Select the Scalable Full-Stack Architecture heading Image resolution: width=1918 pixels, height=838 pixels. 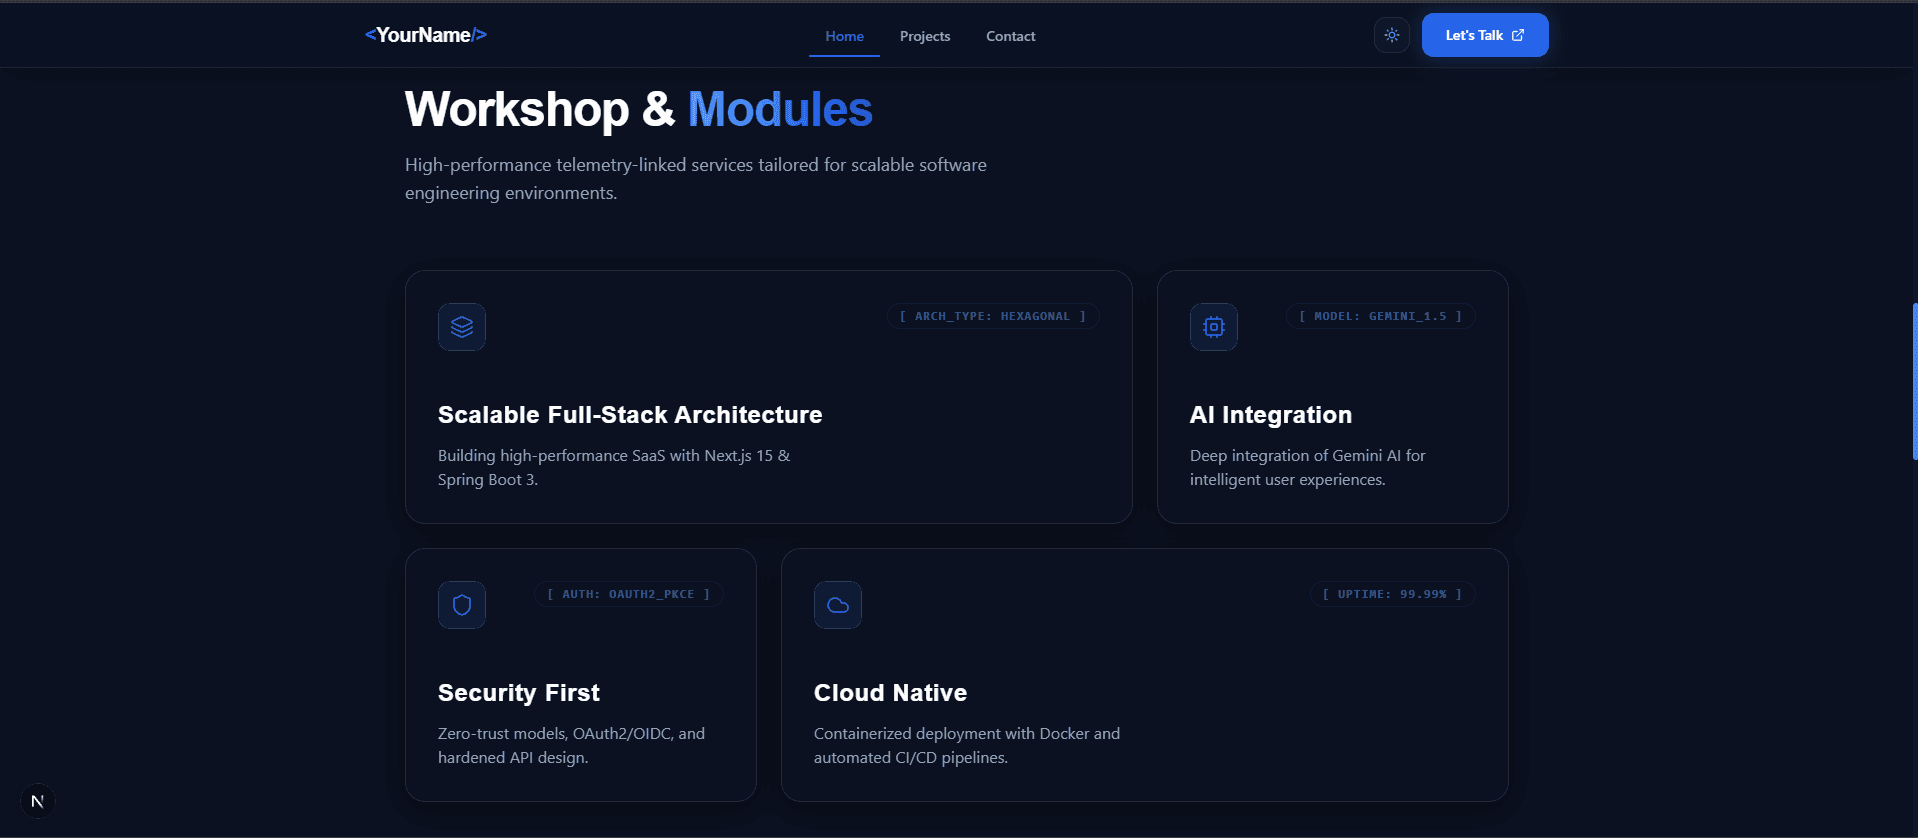pyautogui.click(x=630, y=415)
